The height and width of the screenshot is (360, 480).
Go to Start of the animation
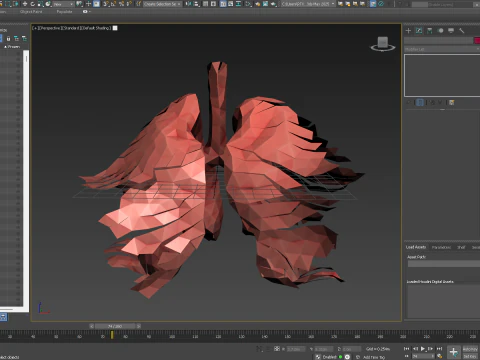coord(406,349)
